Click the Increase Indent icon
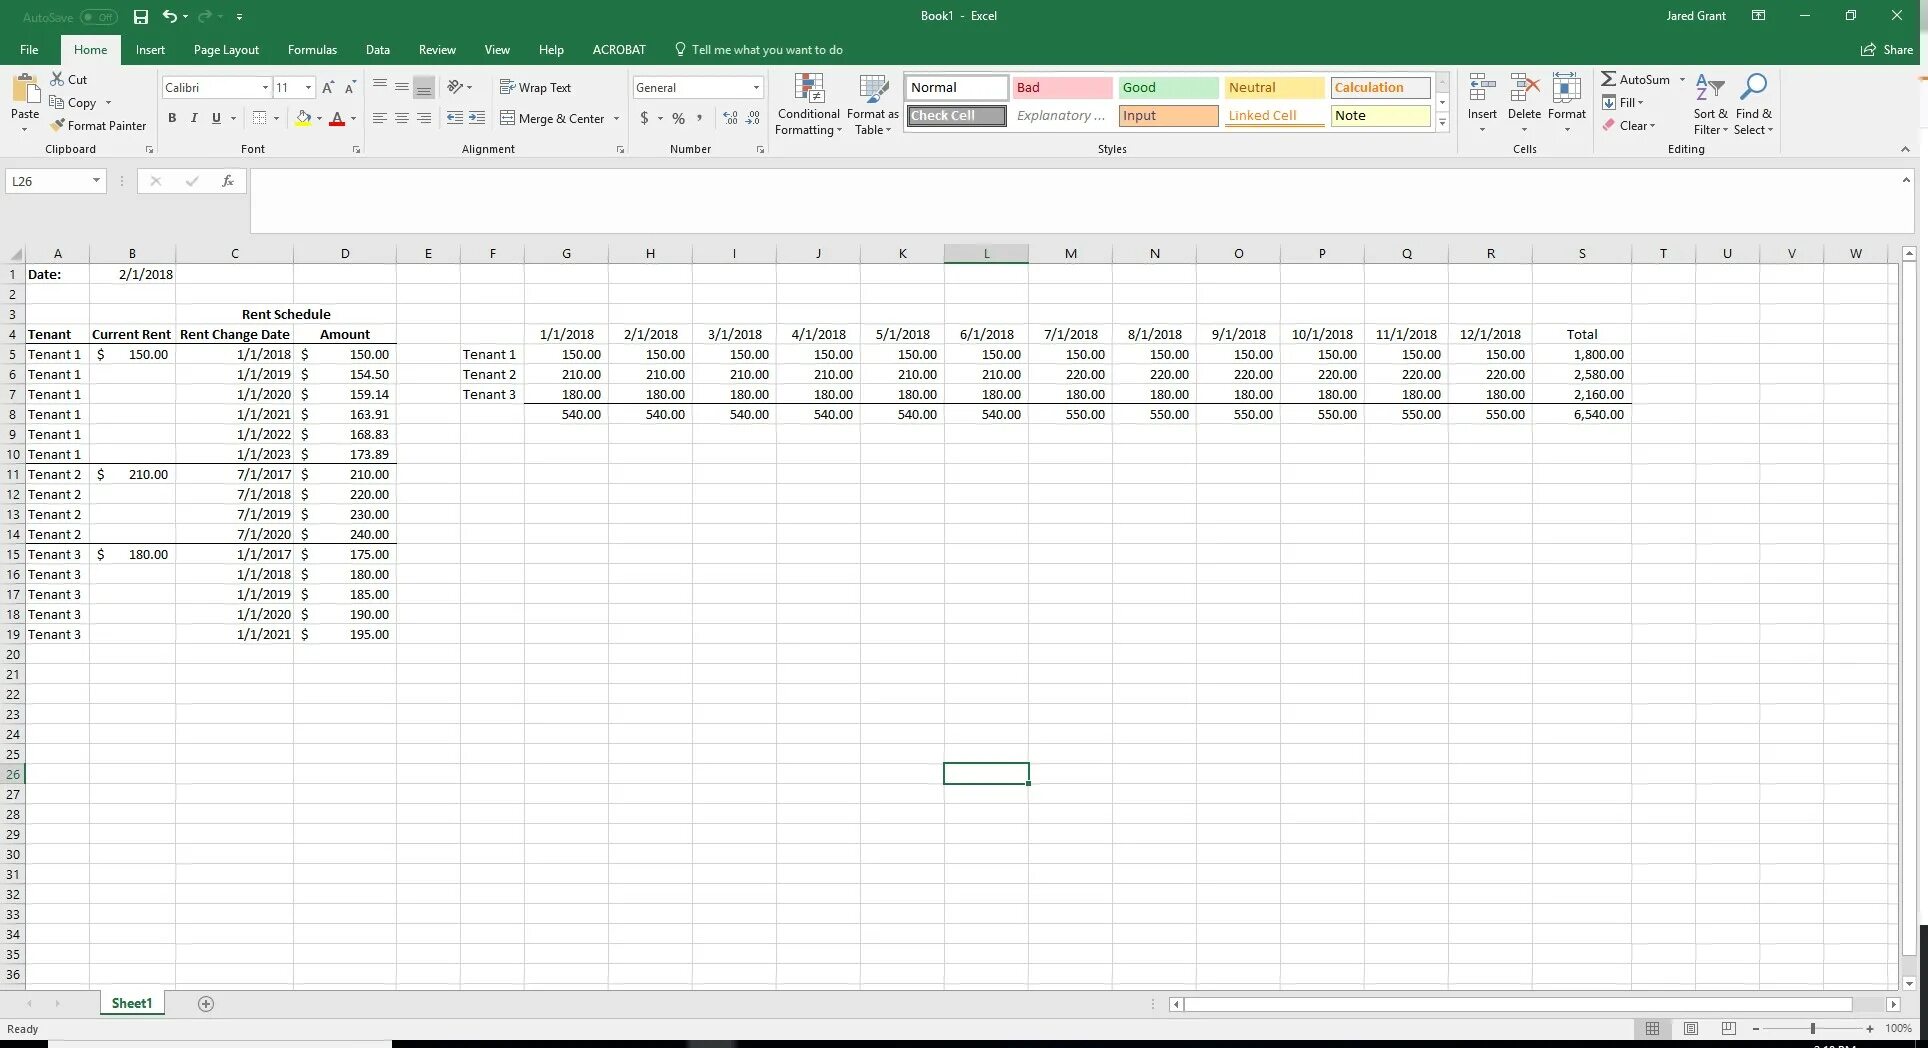Image resolution: width=1928 pixels, height=1048 pixels. (x=477, y=118)
